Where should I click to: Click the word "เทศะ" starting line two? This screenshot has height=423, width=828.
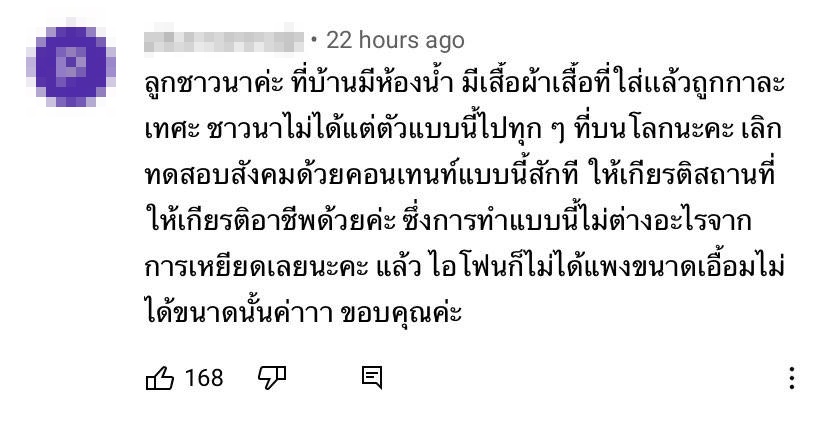pos(172,131)
